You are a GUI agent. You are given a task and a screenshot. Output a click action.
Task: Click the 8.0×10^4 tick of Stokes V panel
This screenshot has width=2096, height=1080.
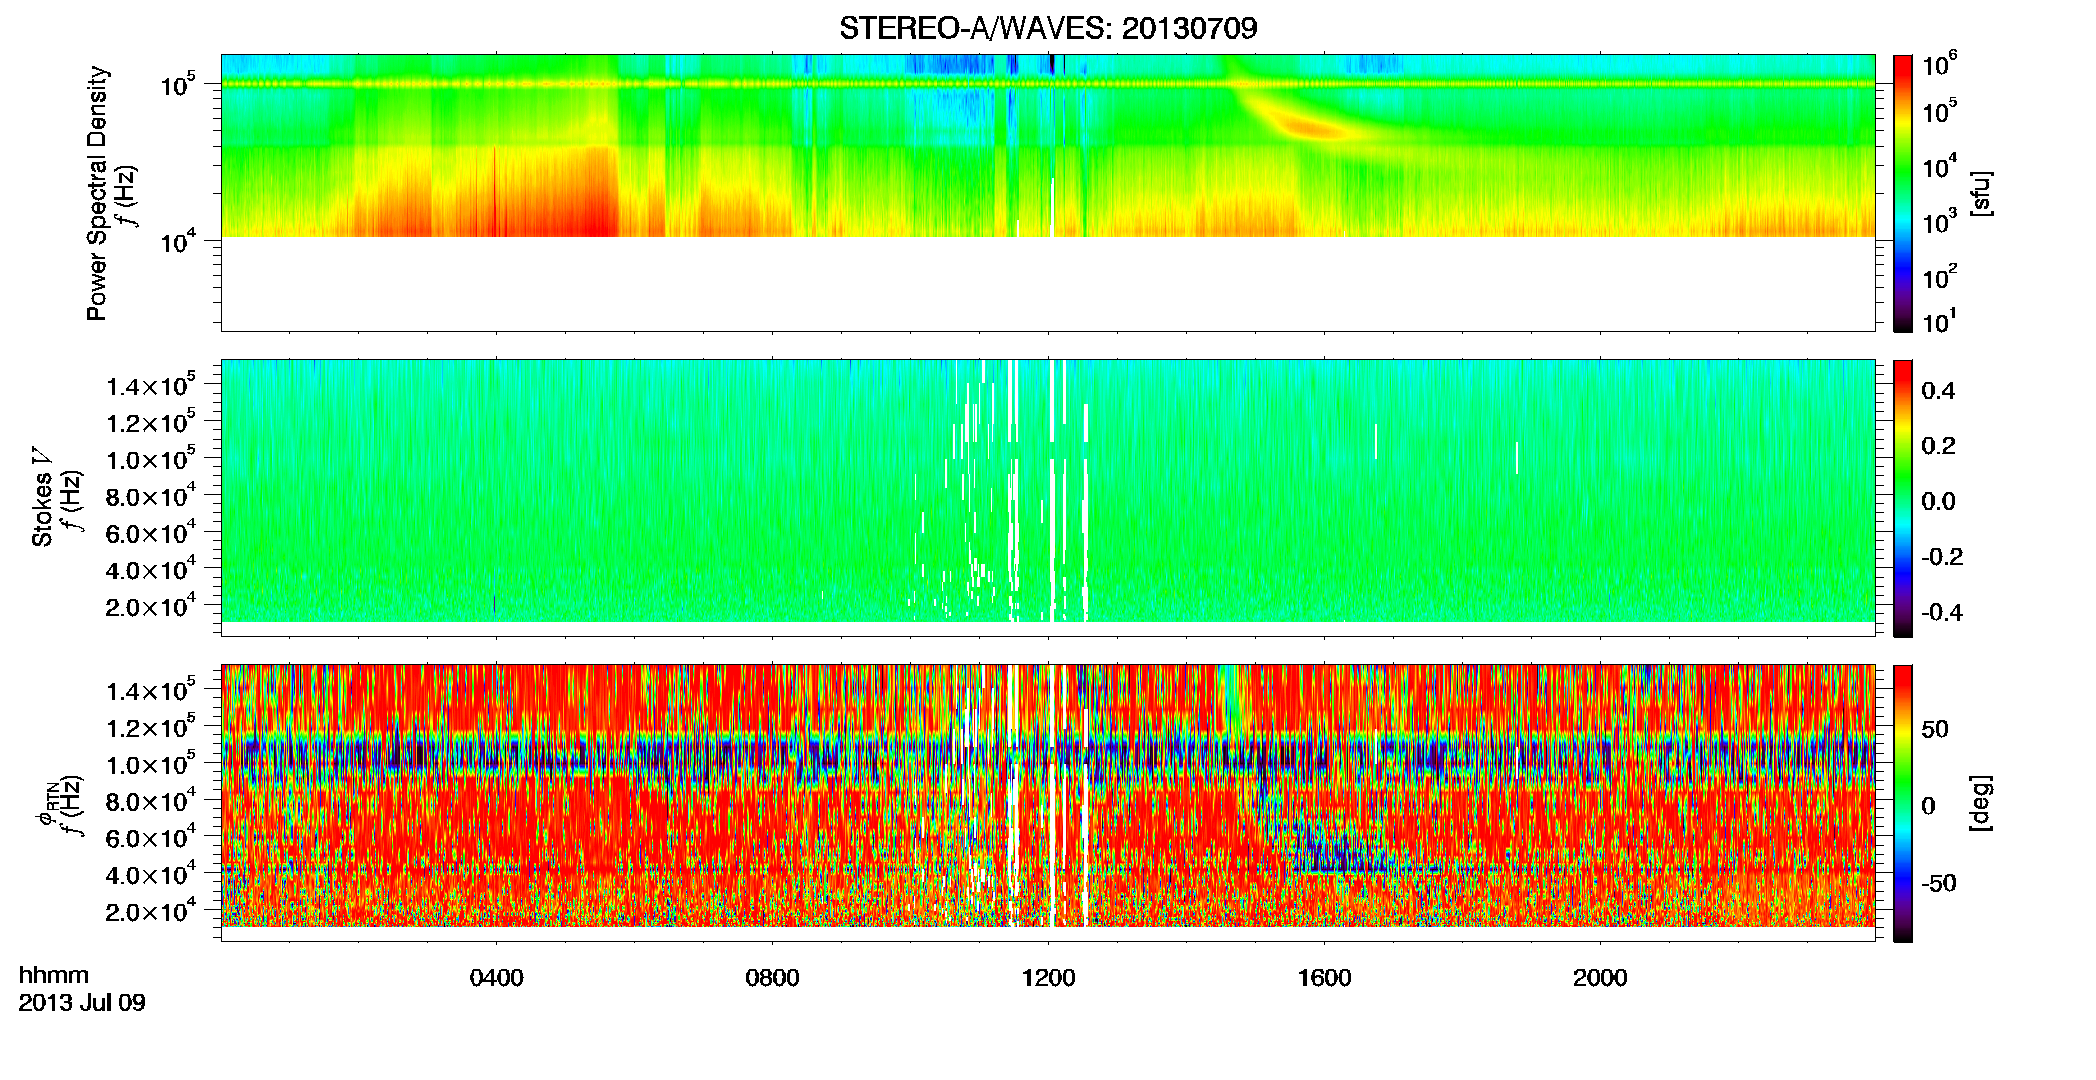pos(150,495)
